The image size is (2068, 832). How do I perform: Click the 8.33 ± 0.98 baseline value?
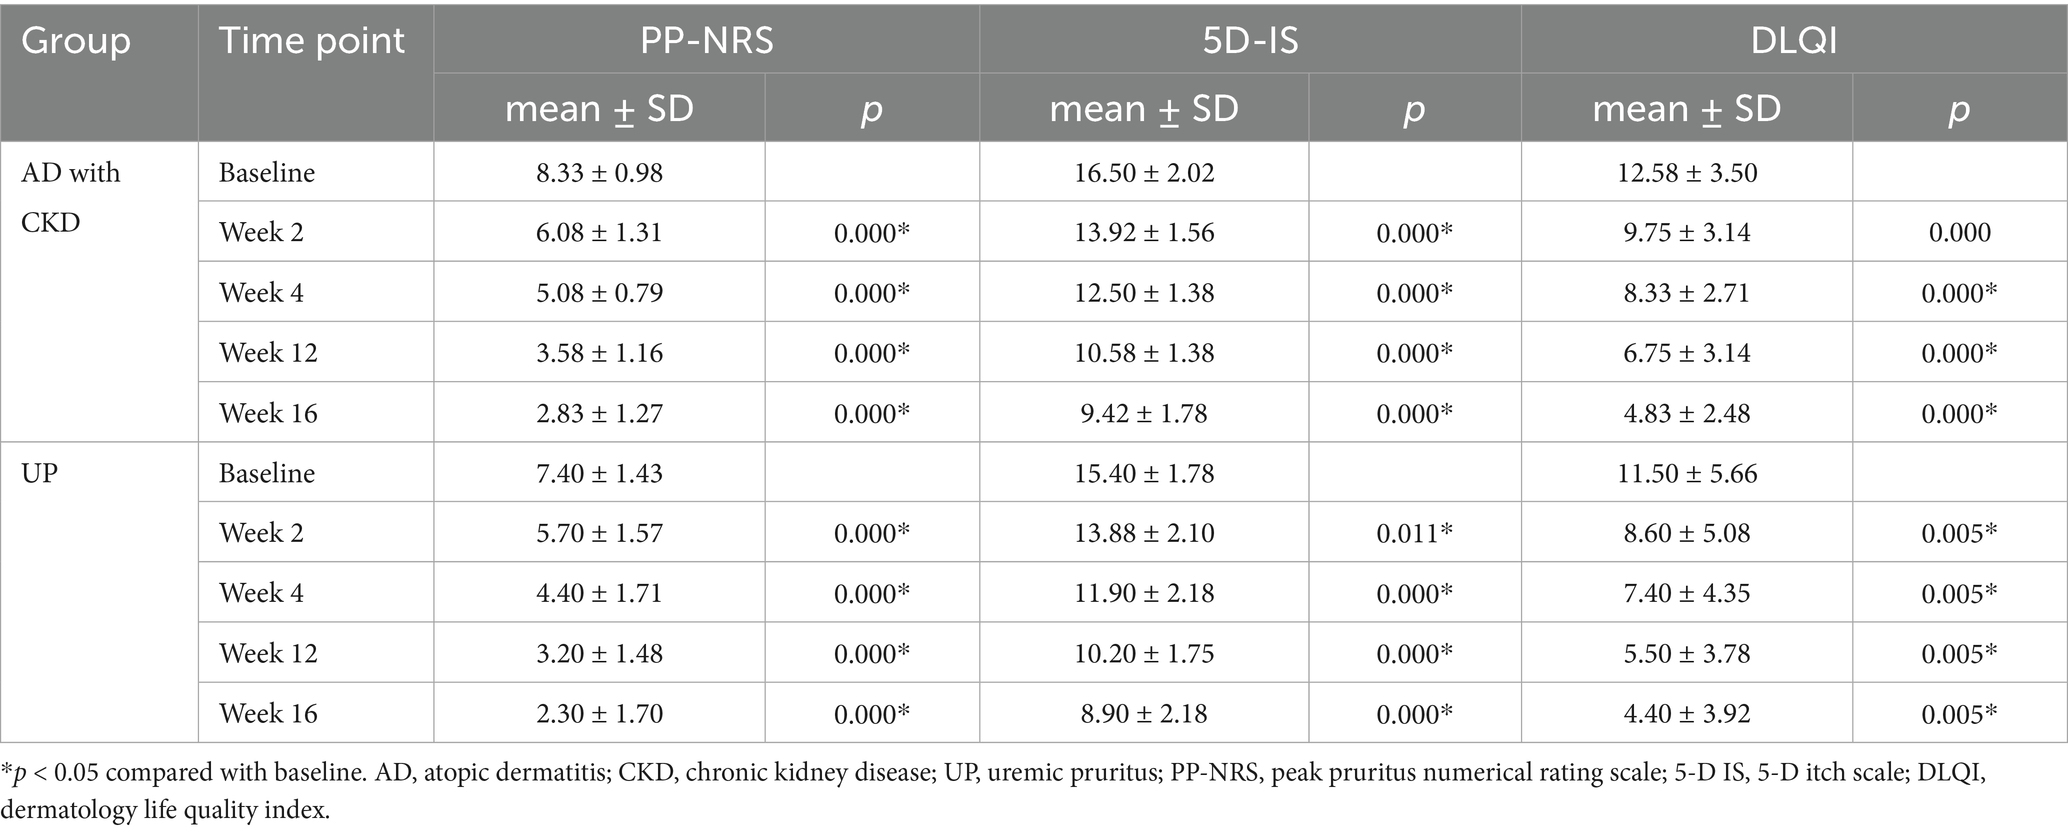599,173
